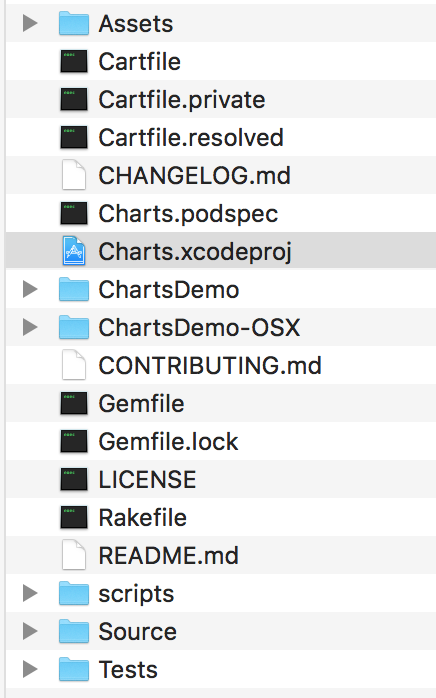Screen dimensions: 436x698
Task: Expand the Tests folder disclosure triangle
Action: point(30,669)
